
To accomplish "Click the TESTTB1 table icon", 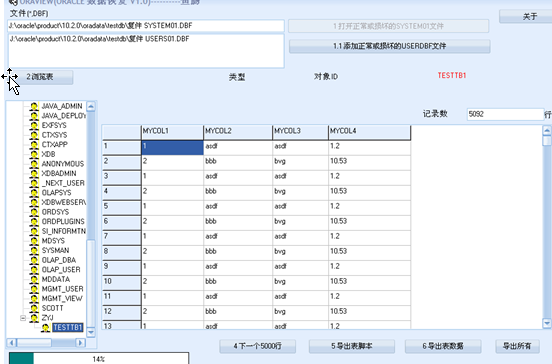I will pos(45,328).
